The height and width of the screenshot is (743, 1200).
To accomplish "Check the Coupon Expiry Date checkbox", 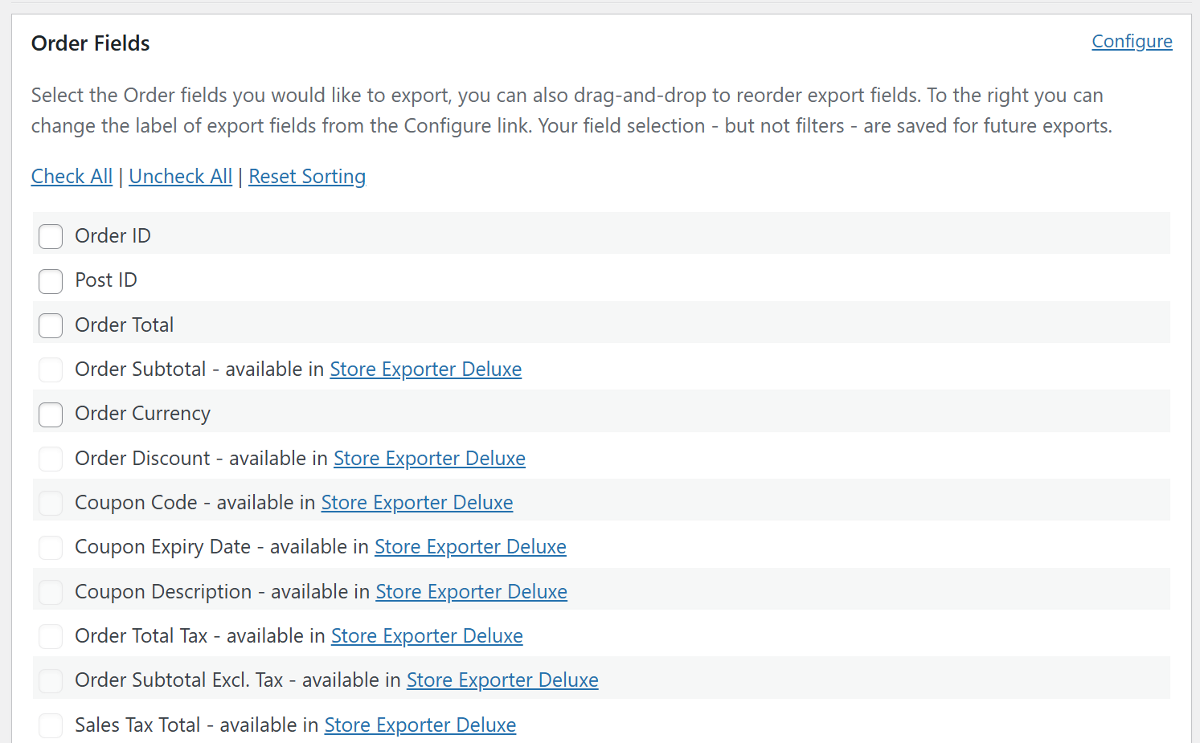I will tap(50, 547).
